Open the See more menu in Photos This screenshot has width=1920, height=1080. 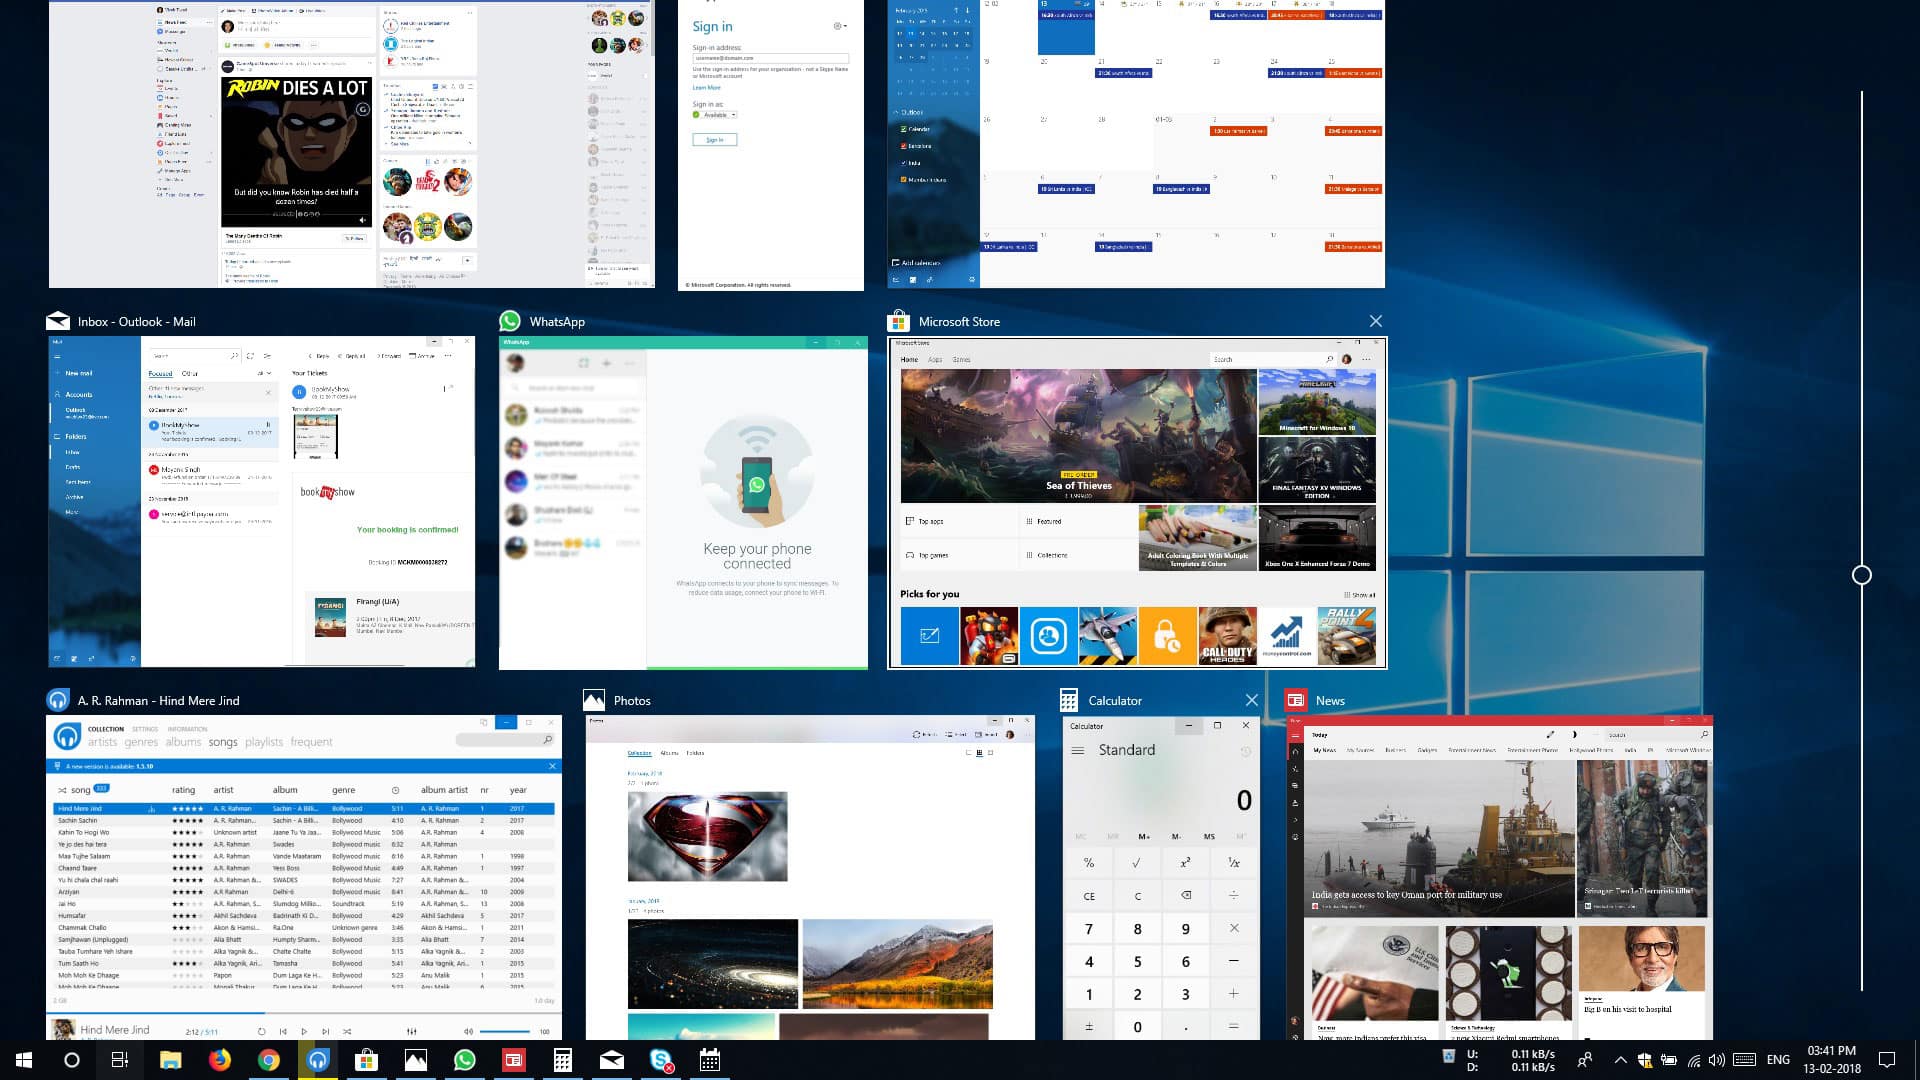[x=1028, y=734]
